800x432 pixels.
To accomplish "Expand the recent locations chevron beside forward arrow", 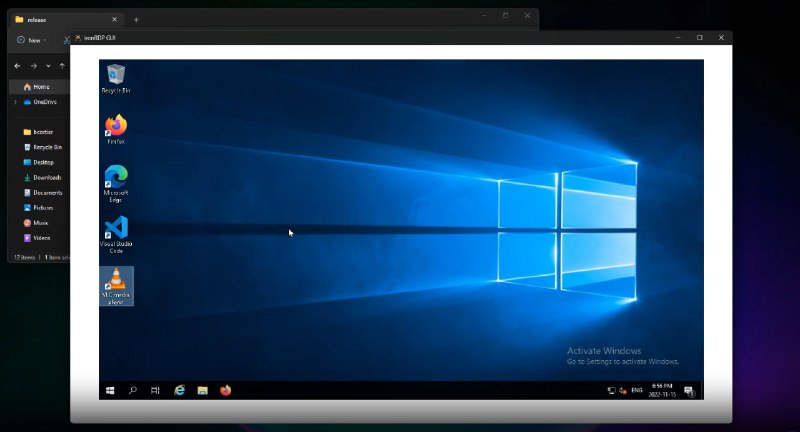I will pos(48,66).
